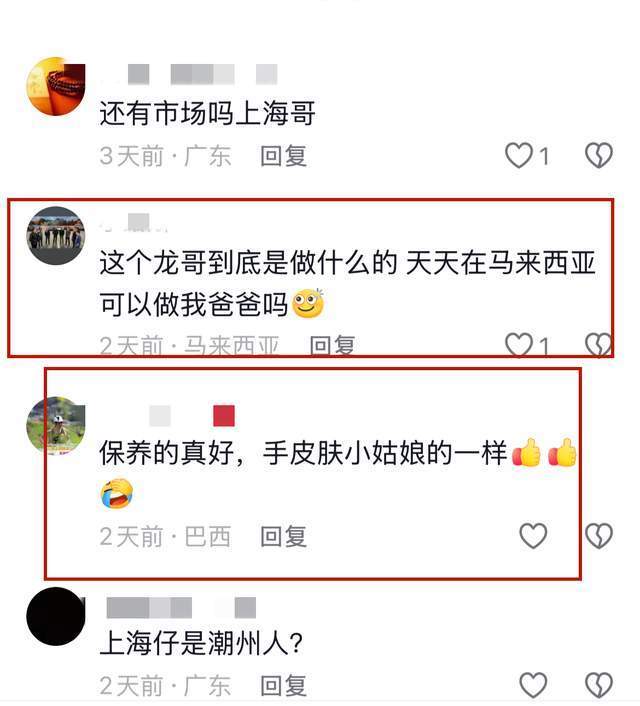Viewport: 640px width, 706px height.
Task: Like the '保养的真好' comment
Action: tap(533, 536)
